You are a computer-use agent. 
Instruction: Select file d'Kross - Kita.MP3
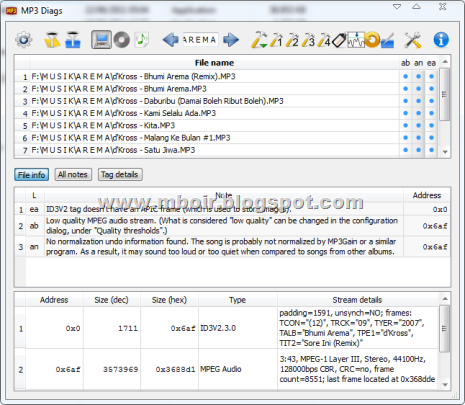[x=214, y=126]
